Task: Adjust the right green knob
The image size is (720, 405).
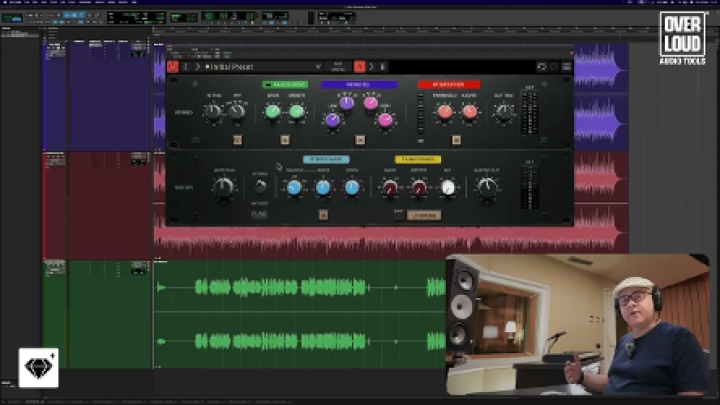Action: point(297,111)
